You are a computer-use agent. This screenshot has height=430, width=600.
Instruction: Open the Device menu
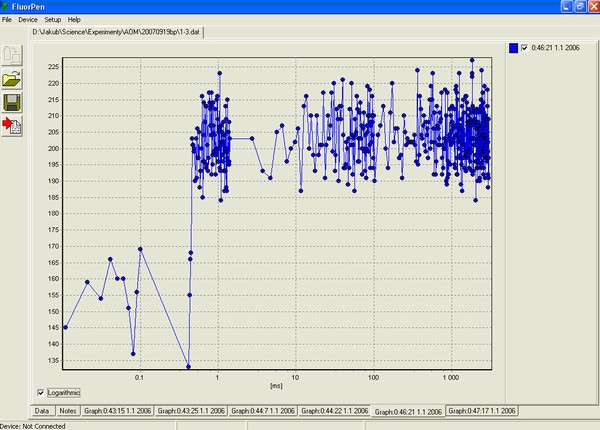coord(28,20)
